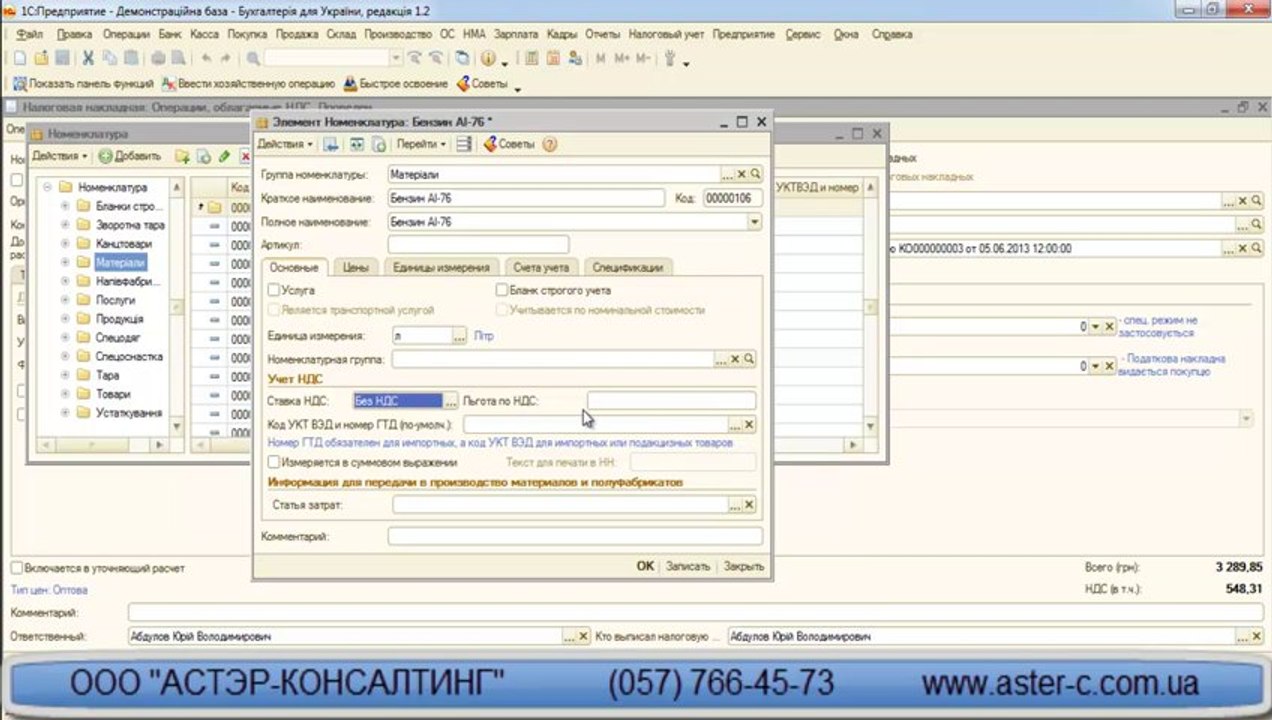Open the Зарплата menu

coord(515,34)
